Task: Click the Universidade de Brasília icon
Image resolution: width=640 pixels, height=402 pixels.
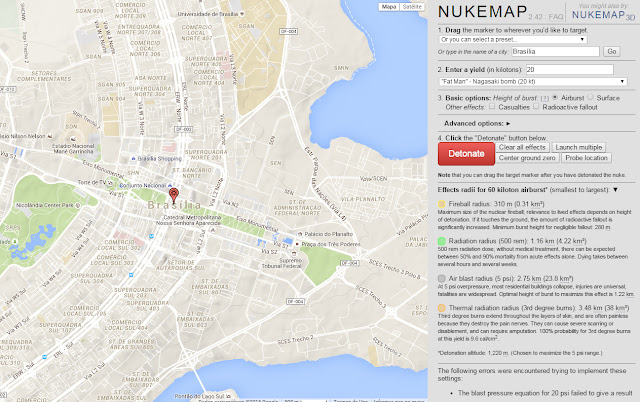Action: (242, 14)
